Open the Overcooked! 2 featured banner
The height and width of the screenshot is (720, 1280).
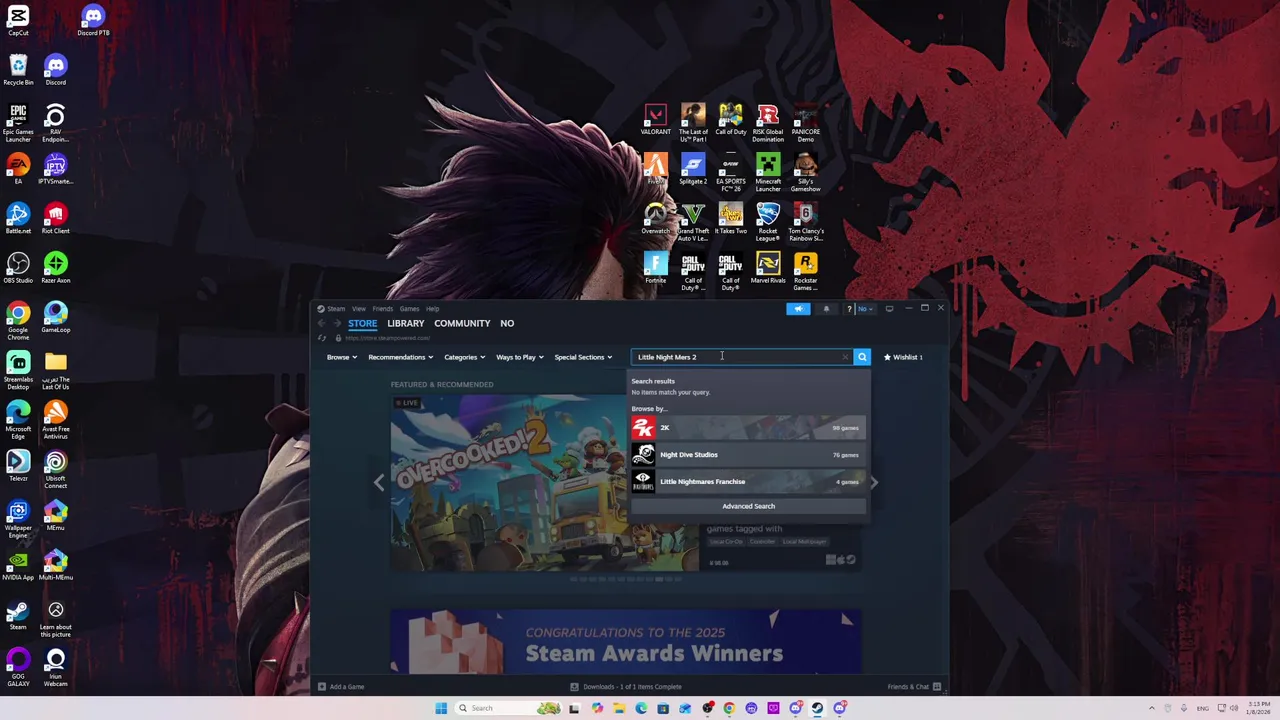(x=545, y=483)
